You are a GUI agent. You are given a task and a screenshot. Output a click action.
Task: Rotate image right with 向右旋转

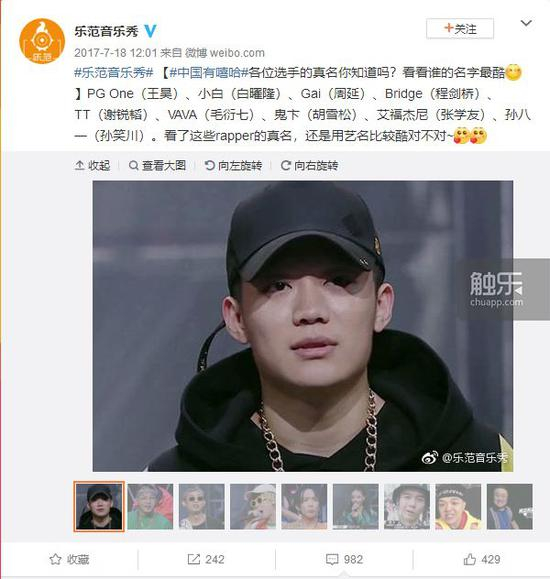(x=310, y=166)
